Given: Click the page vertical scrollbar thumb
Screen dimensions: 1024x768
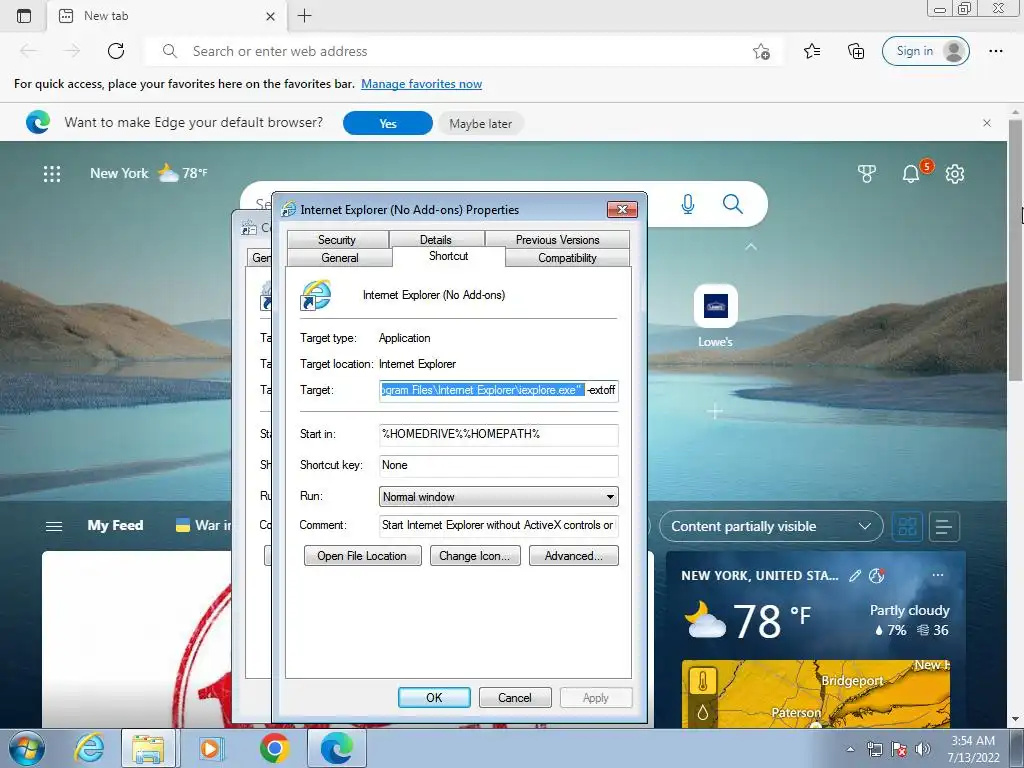Looking at the screenshot, I should pos(1016,248).
